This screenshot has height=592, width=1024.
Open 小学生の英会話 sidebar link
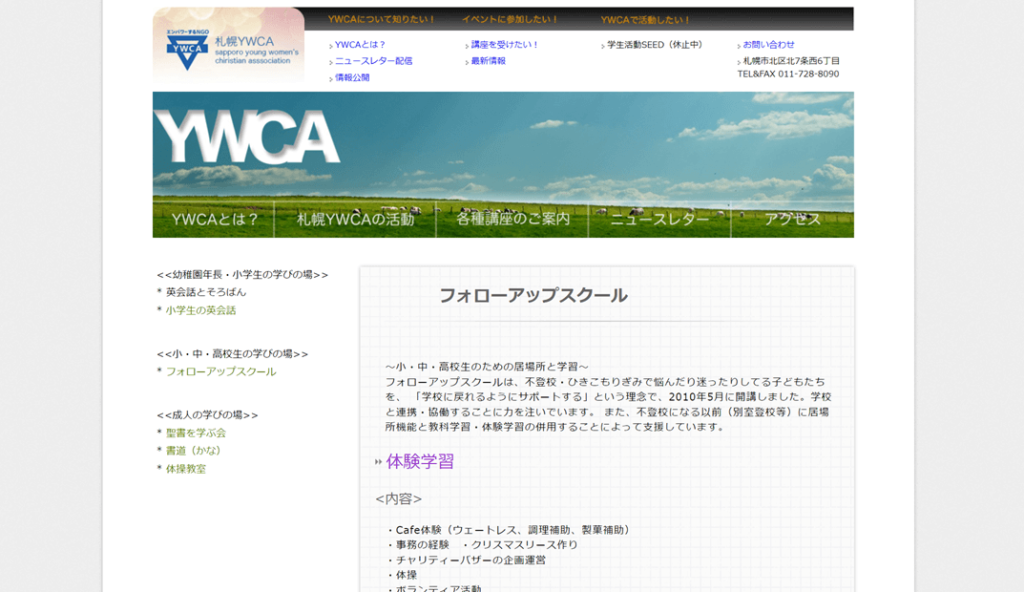(x=200, y=310)
